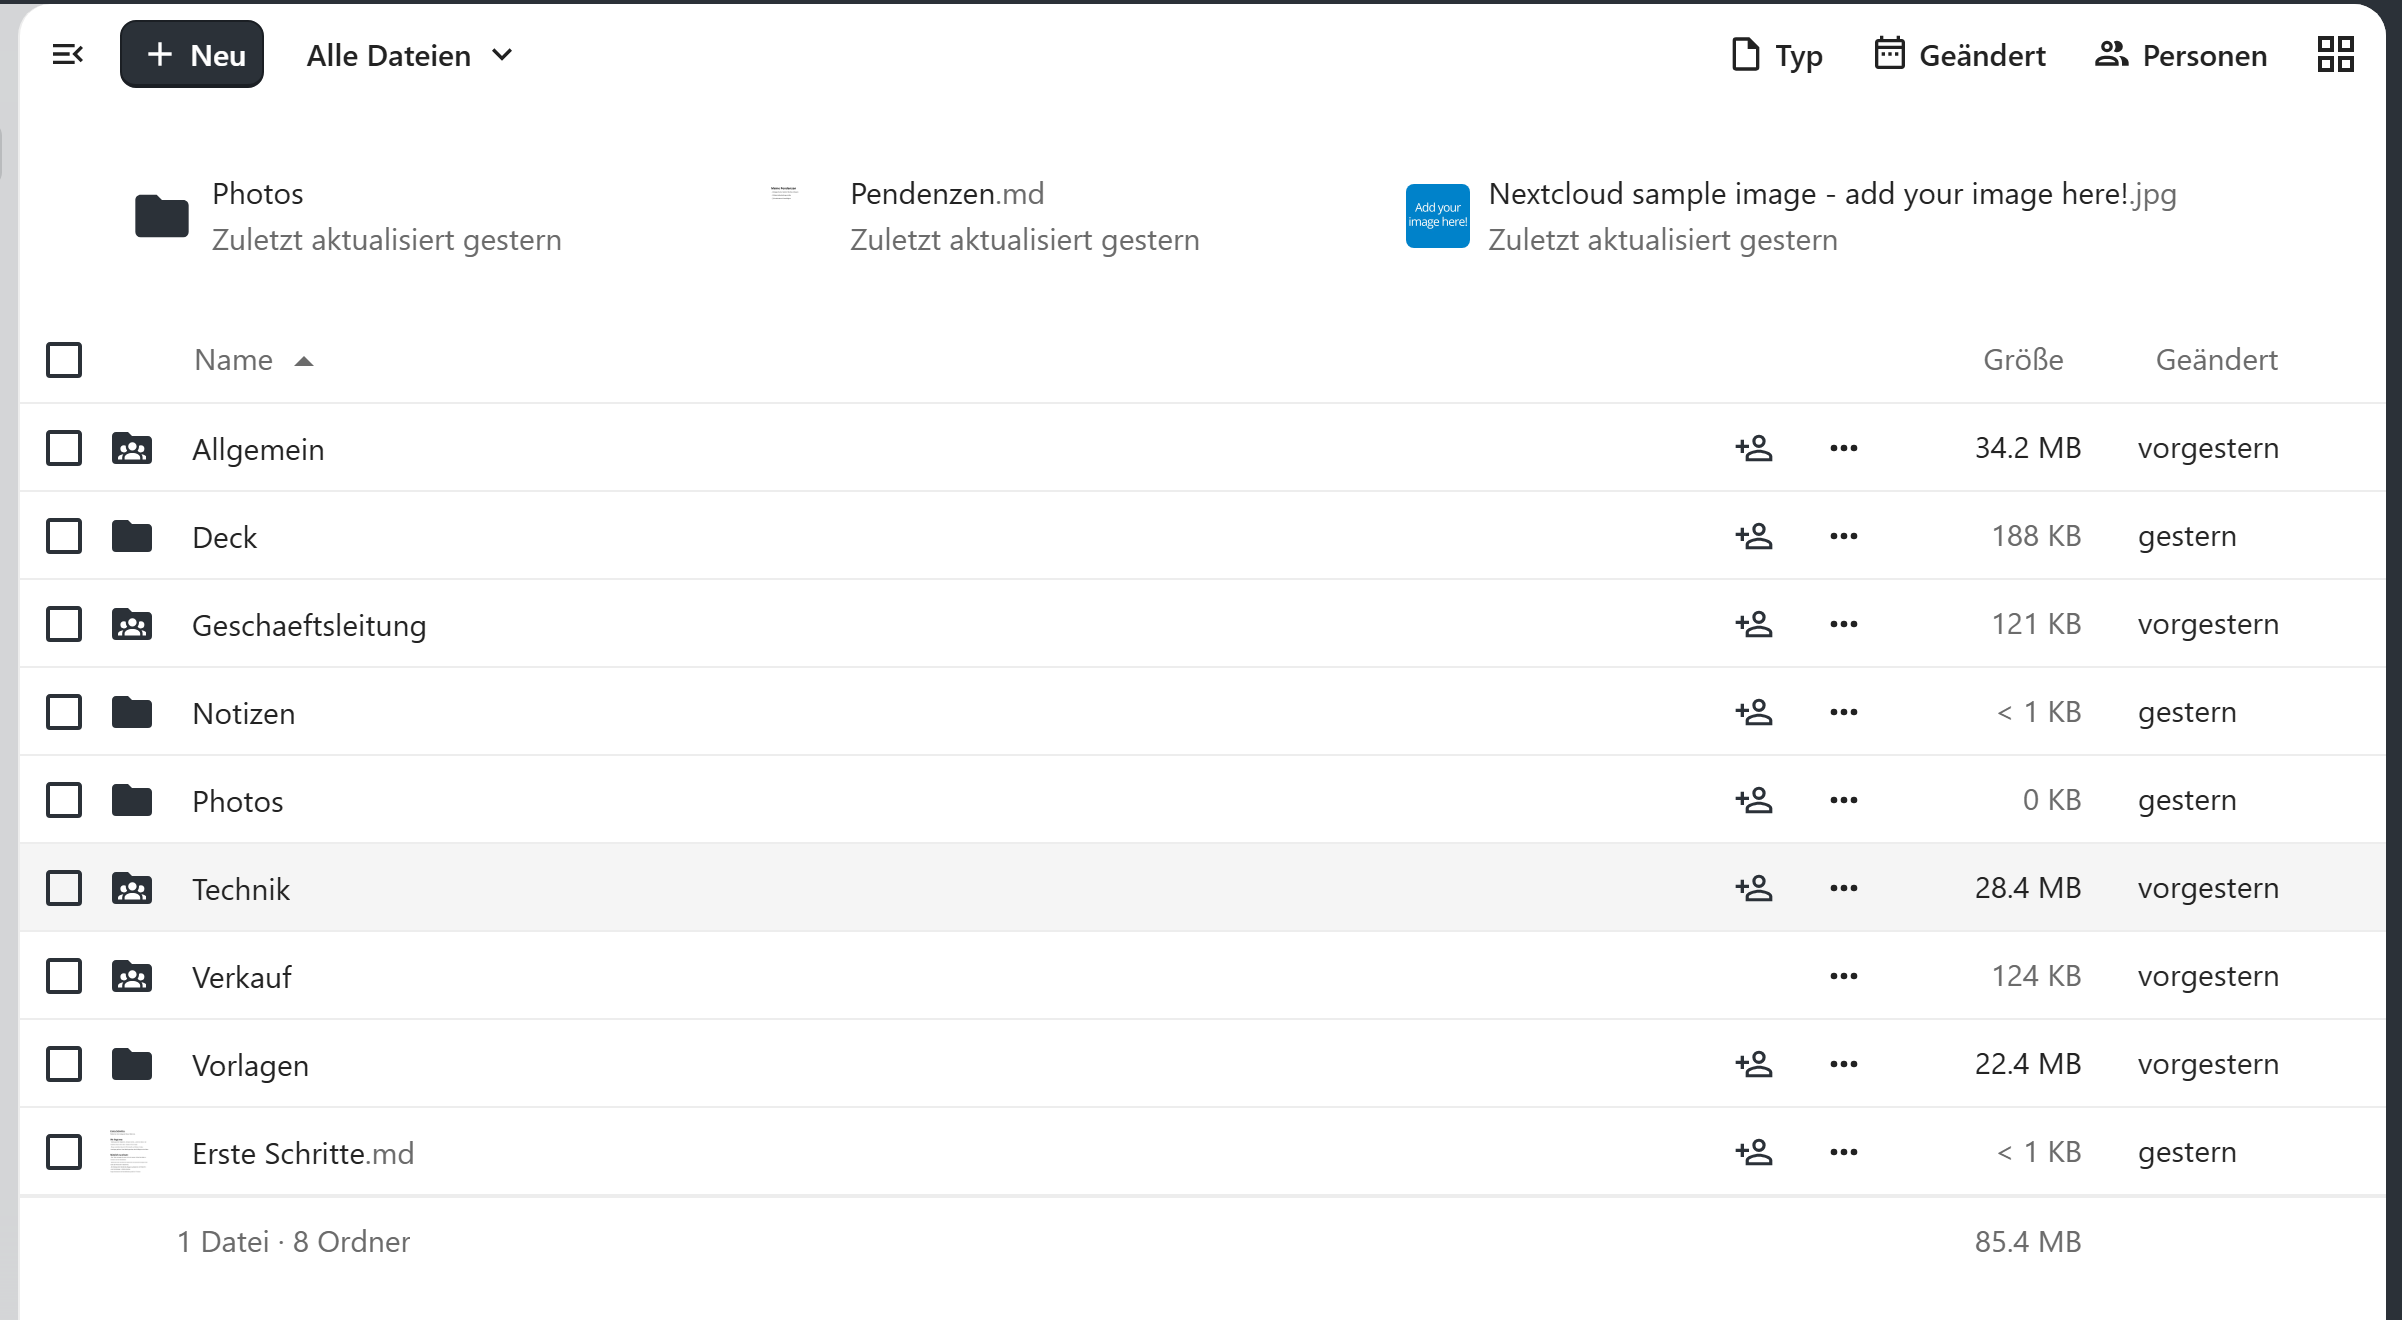Viewport: 2402px width, 1320px height.
Task: Open the Vorlagen folder
Action: point(250,1065)
